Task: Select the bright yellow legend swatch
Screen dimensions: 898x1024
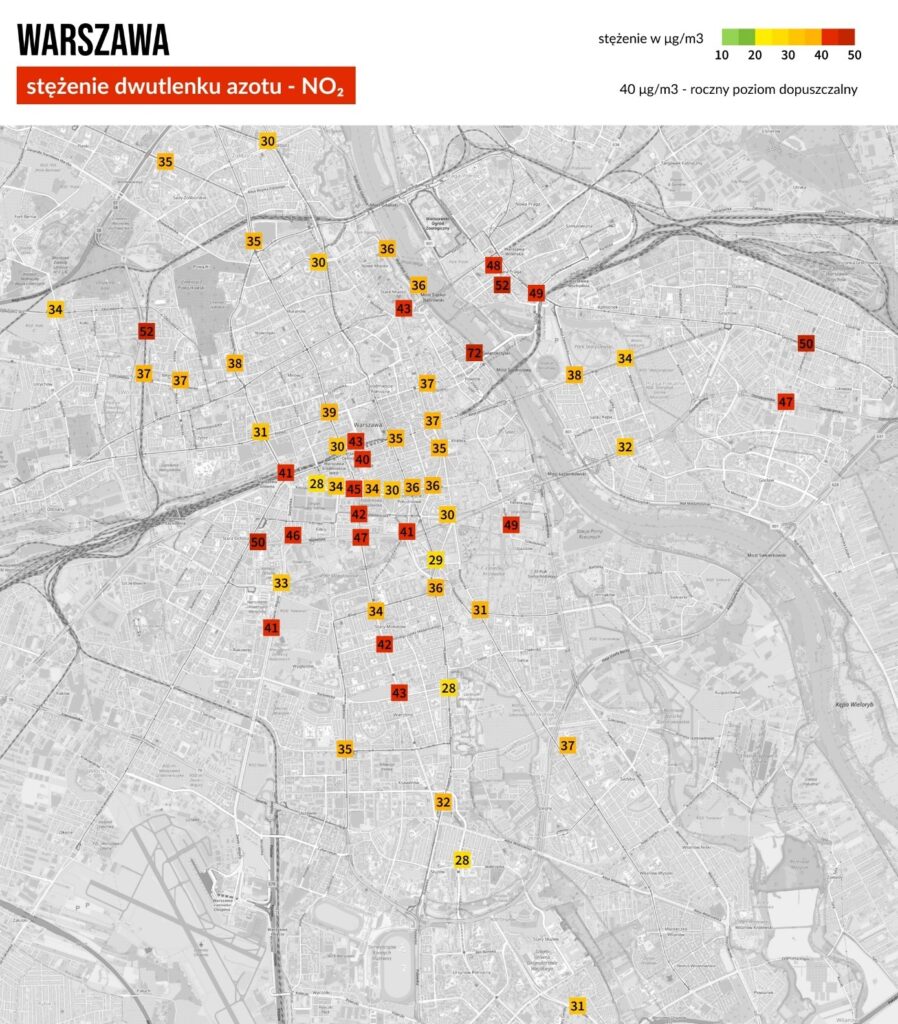Action: [x=763, y=37]
